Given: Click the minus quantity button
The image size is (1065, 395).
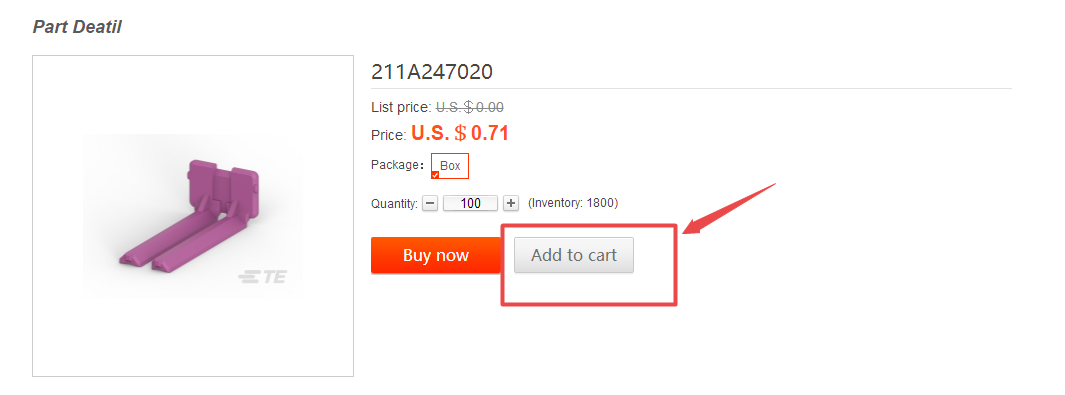Looking at the screenshot, I should [430, 203].
